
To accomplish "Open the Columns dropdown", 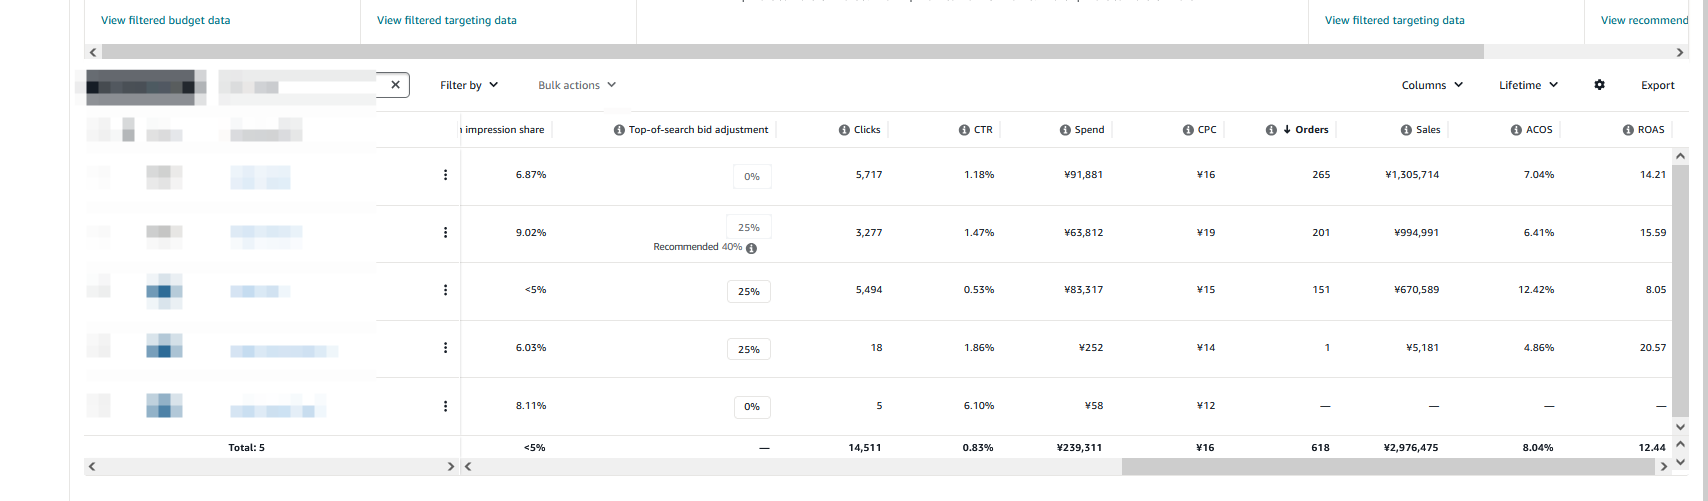I will (1431, 85).
